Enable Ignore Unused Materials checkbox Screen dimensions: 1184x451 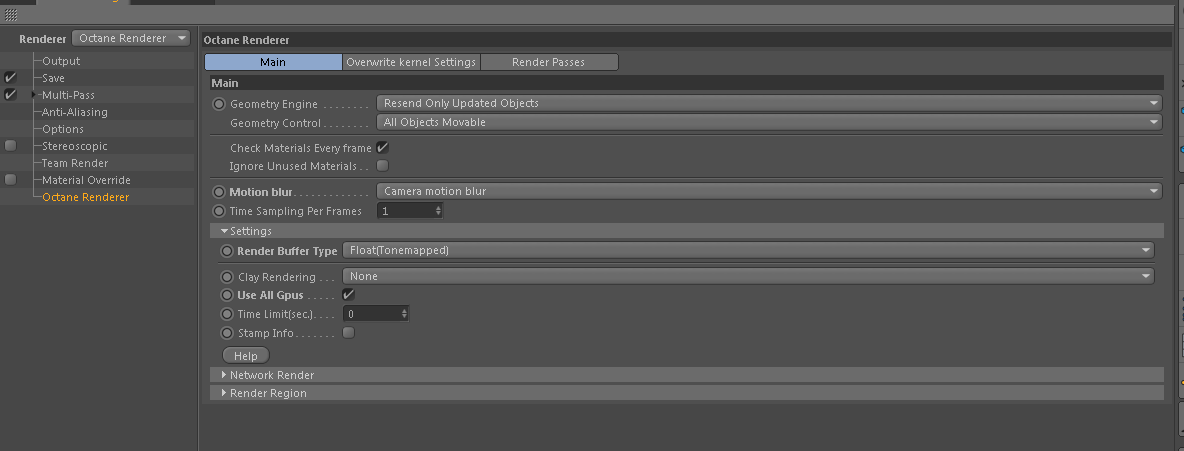tap(383, 165)
